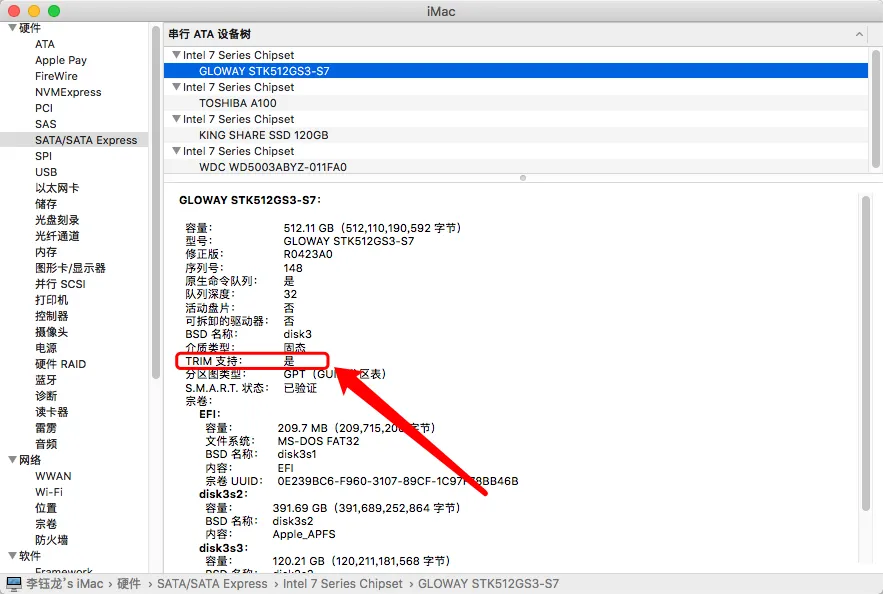Screen dimensions: 883x594
Task: Open 防火墙 under 网络
Action: point(51,540)
